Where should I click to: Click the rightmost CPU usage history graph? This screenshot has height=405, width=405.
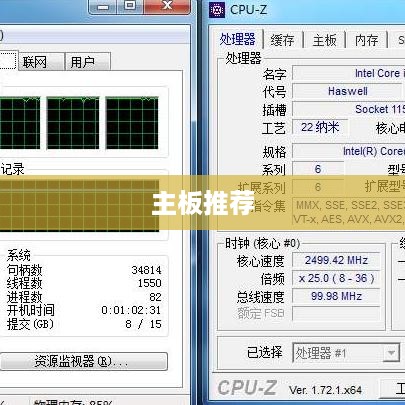pyautogui.click(x=132, y=123)
